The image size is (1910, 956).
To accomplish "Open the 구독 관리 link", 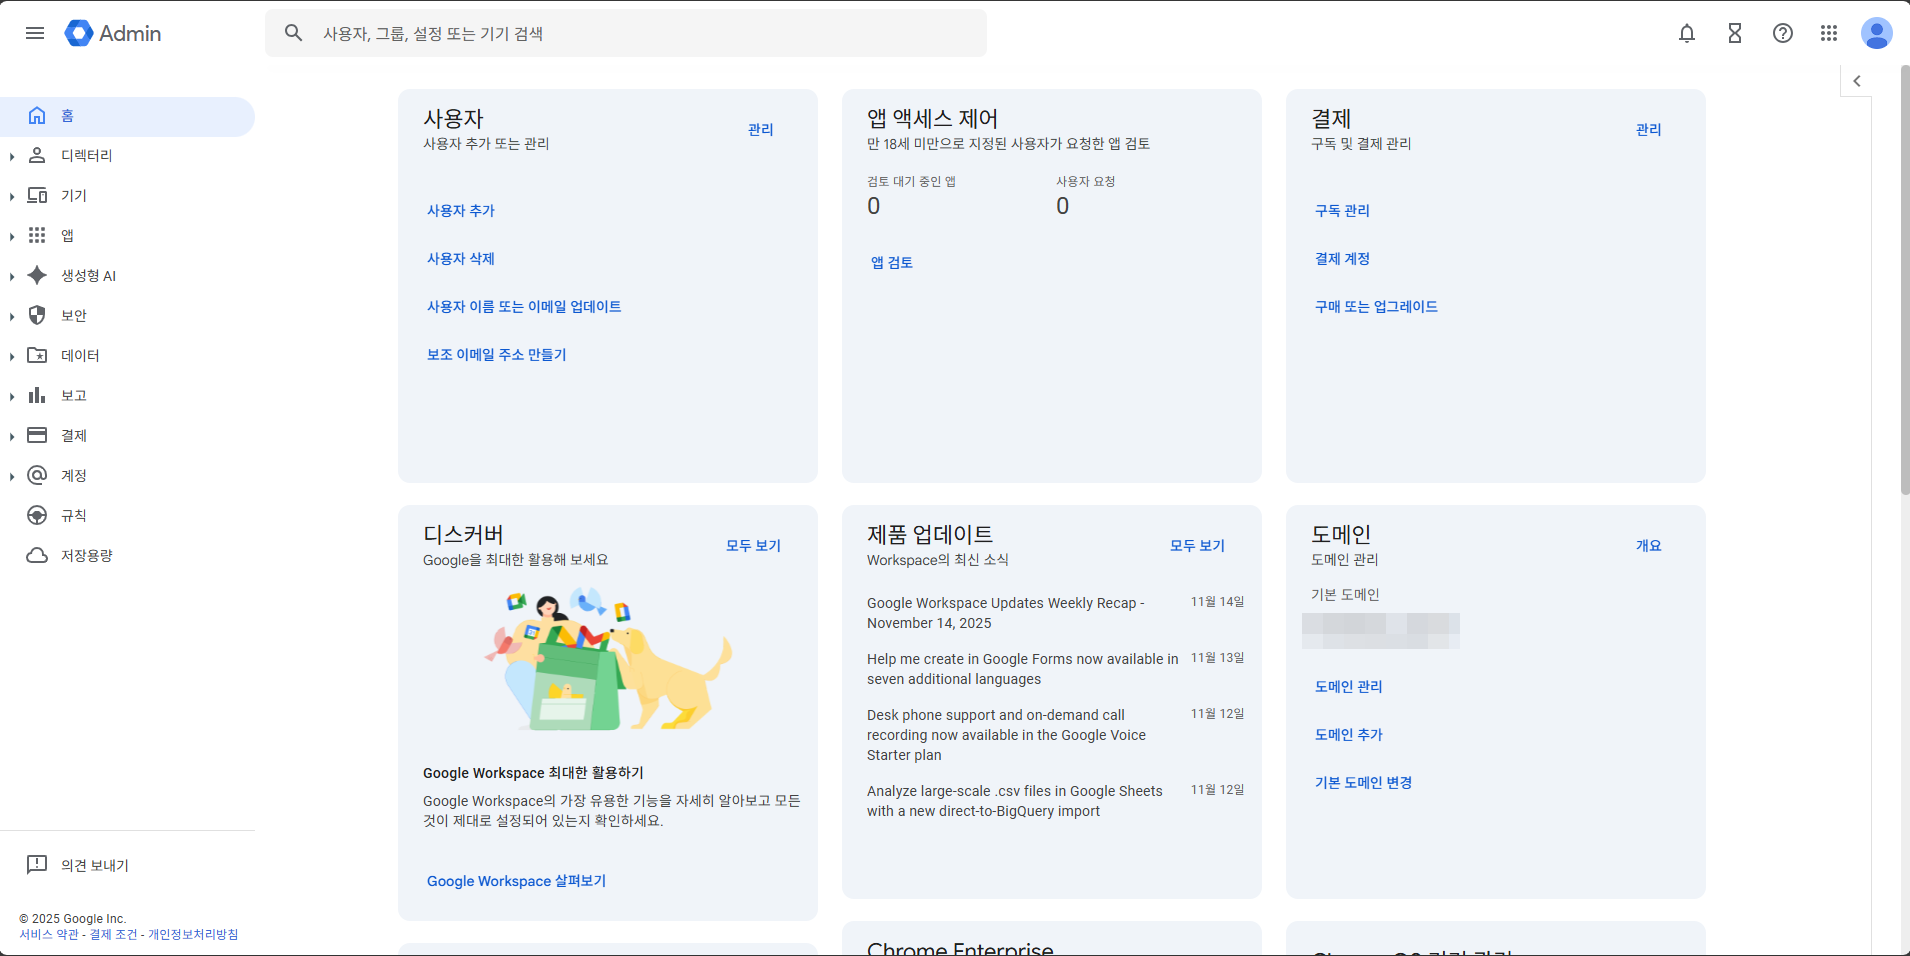I will point(1342,211).
